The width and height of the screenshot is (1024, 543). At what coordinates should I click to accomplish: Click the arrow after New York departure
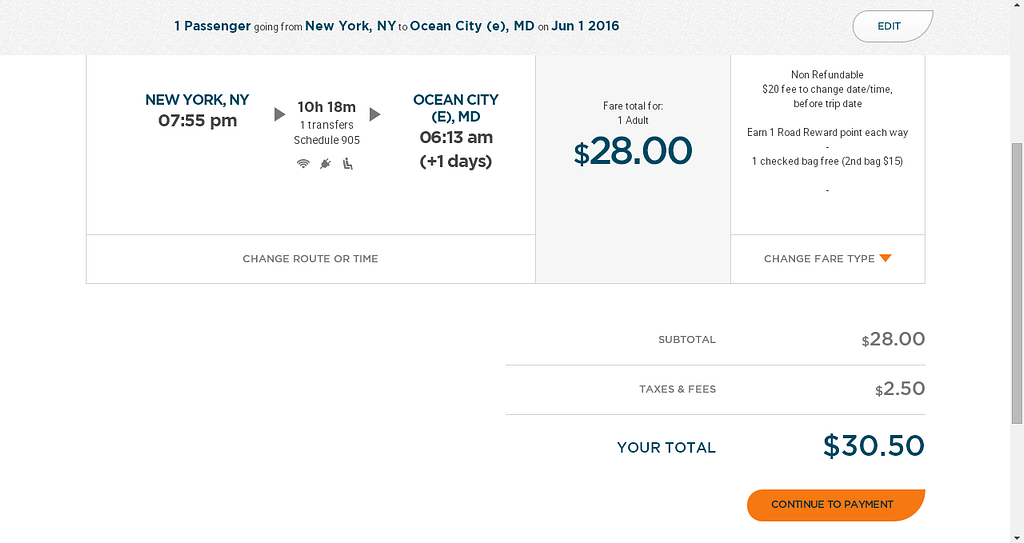pos(280,115)
